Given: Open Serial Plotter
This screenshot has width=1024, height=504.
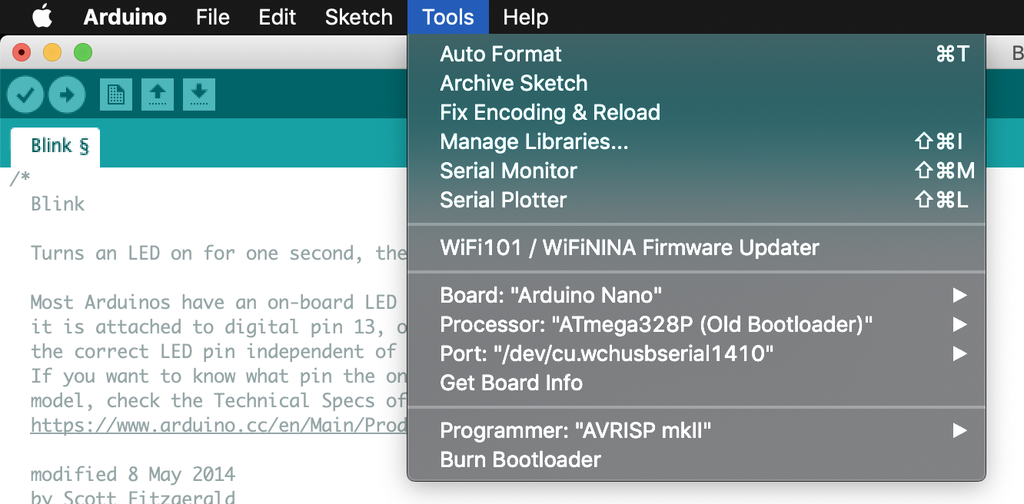Looking at the screenshot, I should (503, 200).
